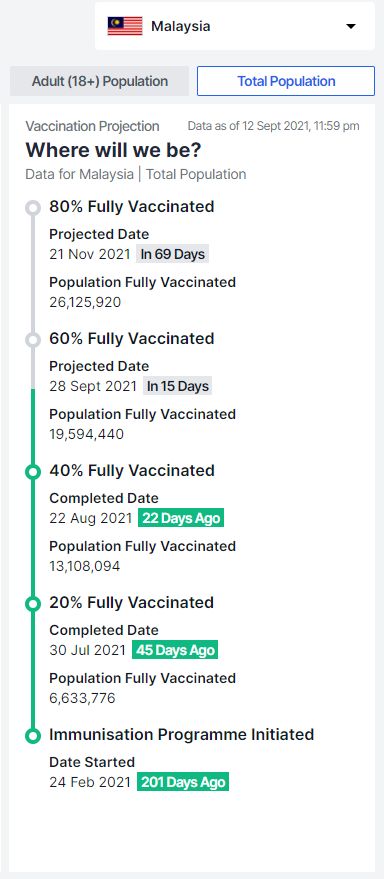
Task: Click the '22 Days Ago' green badge
Action: click(181, 518)
